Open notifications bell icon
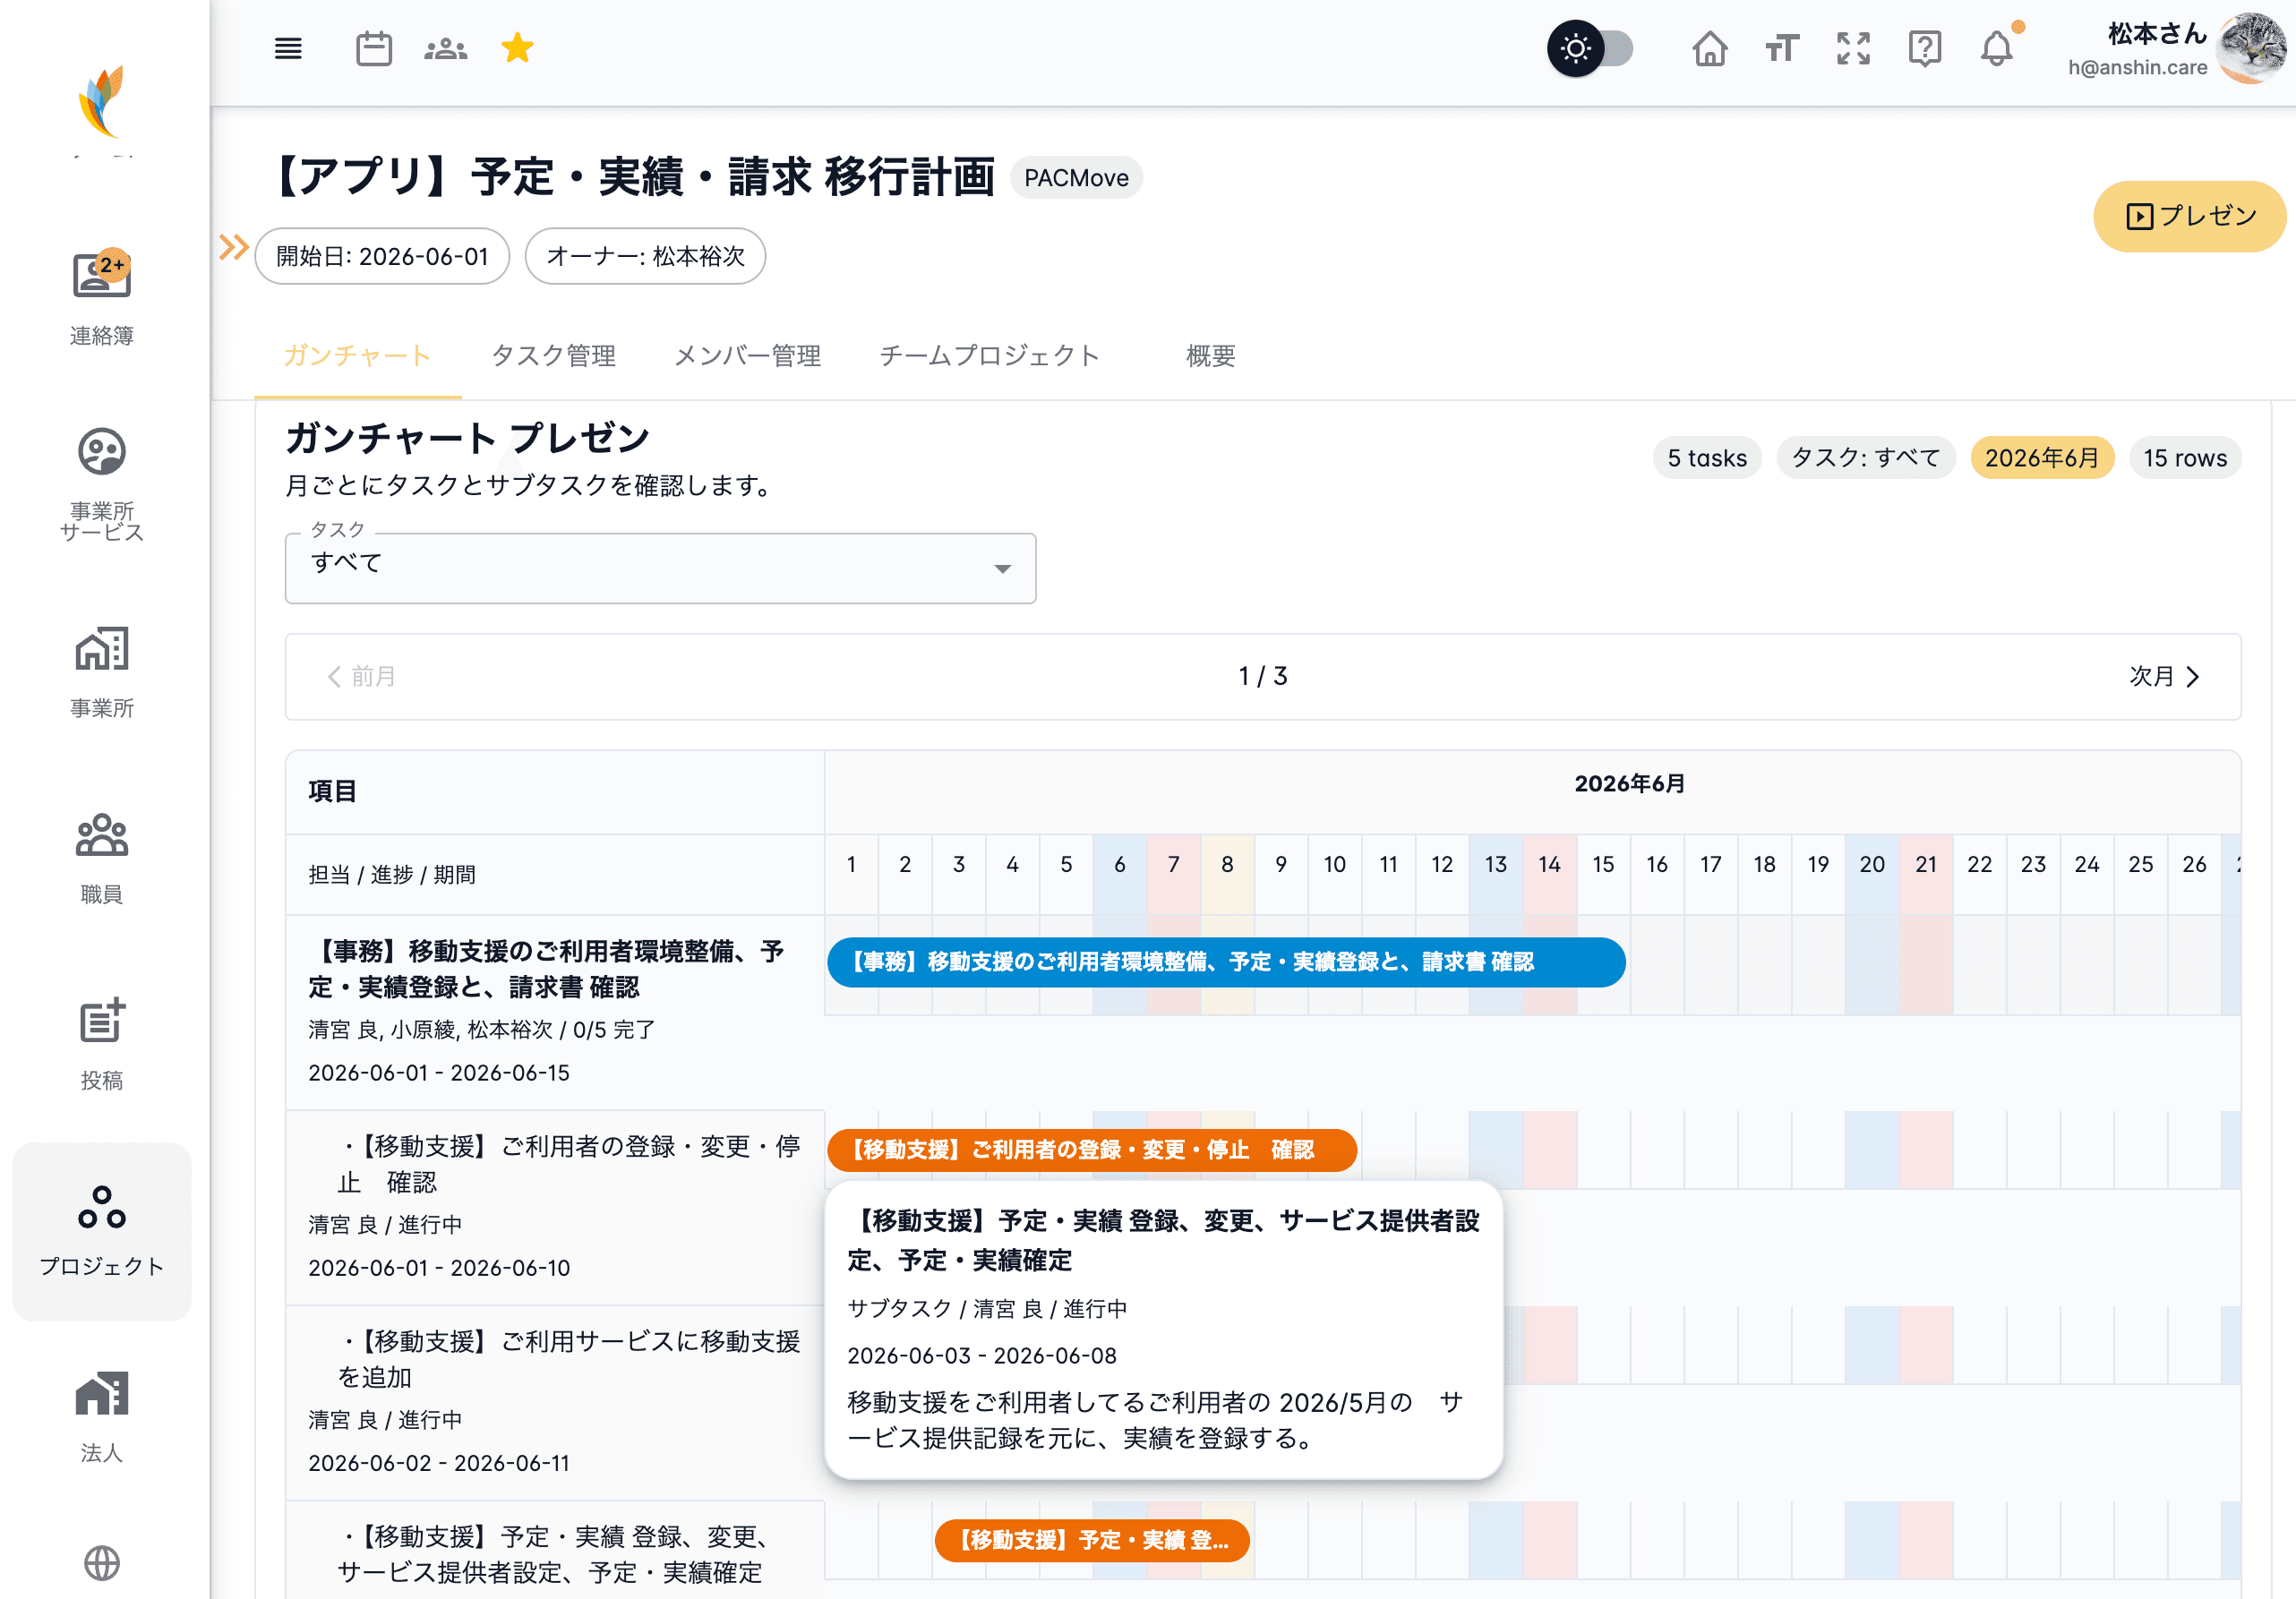Image resolution: width=2296 pixels, height=1599 pixels. click(x=1996, y=48)
